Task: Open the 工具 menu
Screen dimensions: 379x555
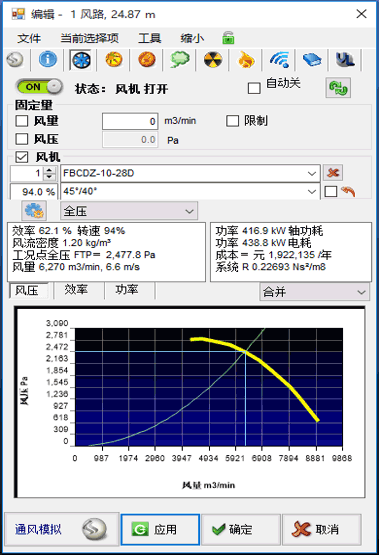Action: point(150,38)
